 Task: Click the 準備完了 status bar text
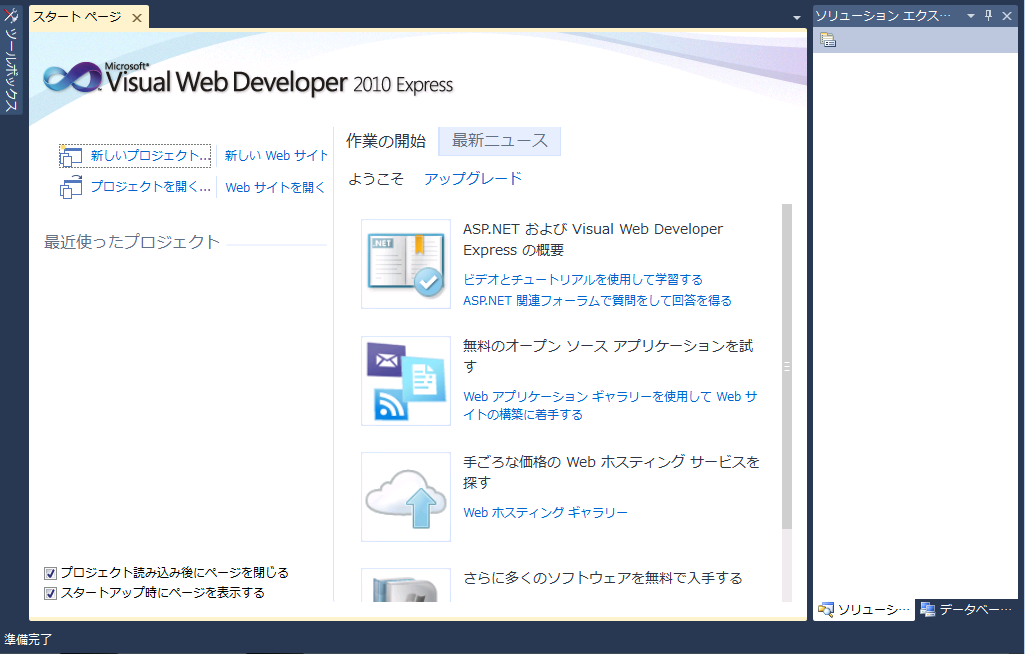point(28,640)
